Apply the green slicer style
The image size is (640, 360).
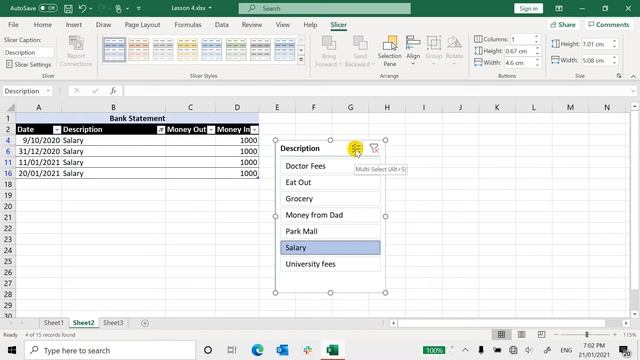coord(236,50)
